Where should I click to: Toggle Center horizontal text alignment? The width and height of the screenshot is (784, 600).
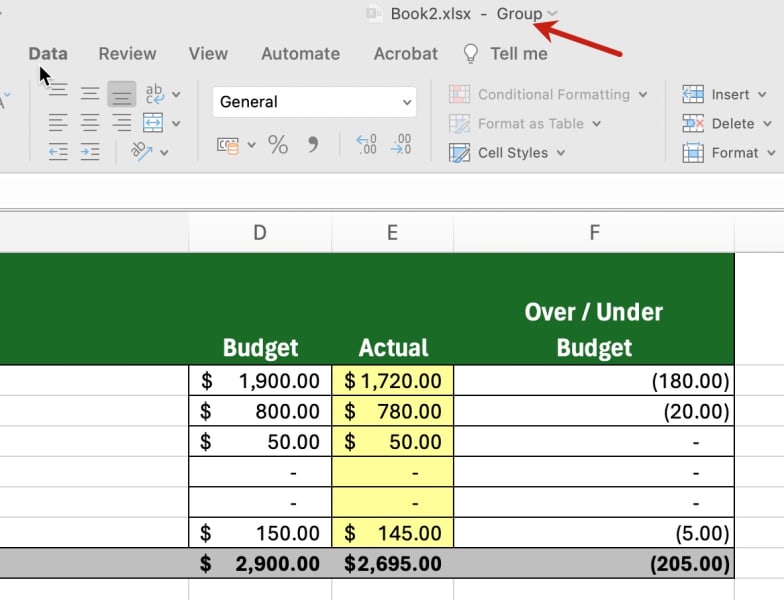click(90, 123)
